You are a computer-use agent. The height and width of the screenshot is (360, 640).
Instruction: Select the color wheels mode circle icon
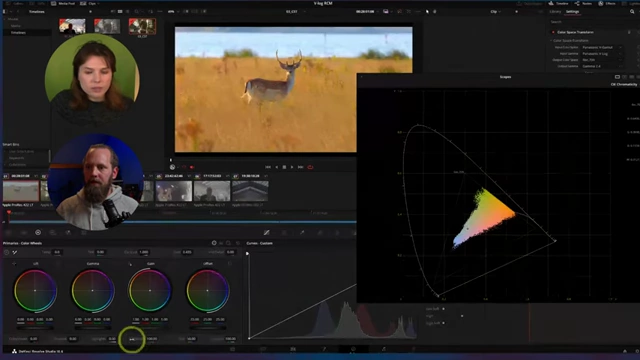point(214,243)
